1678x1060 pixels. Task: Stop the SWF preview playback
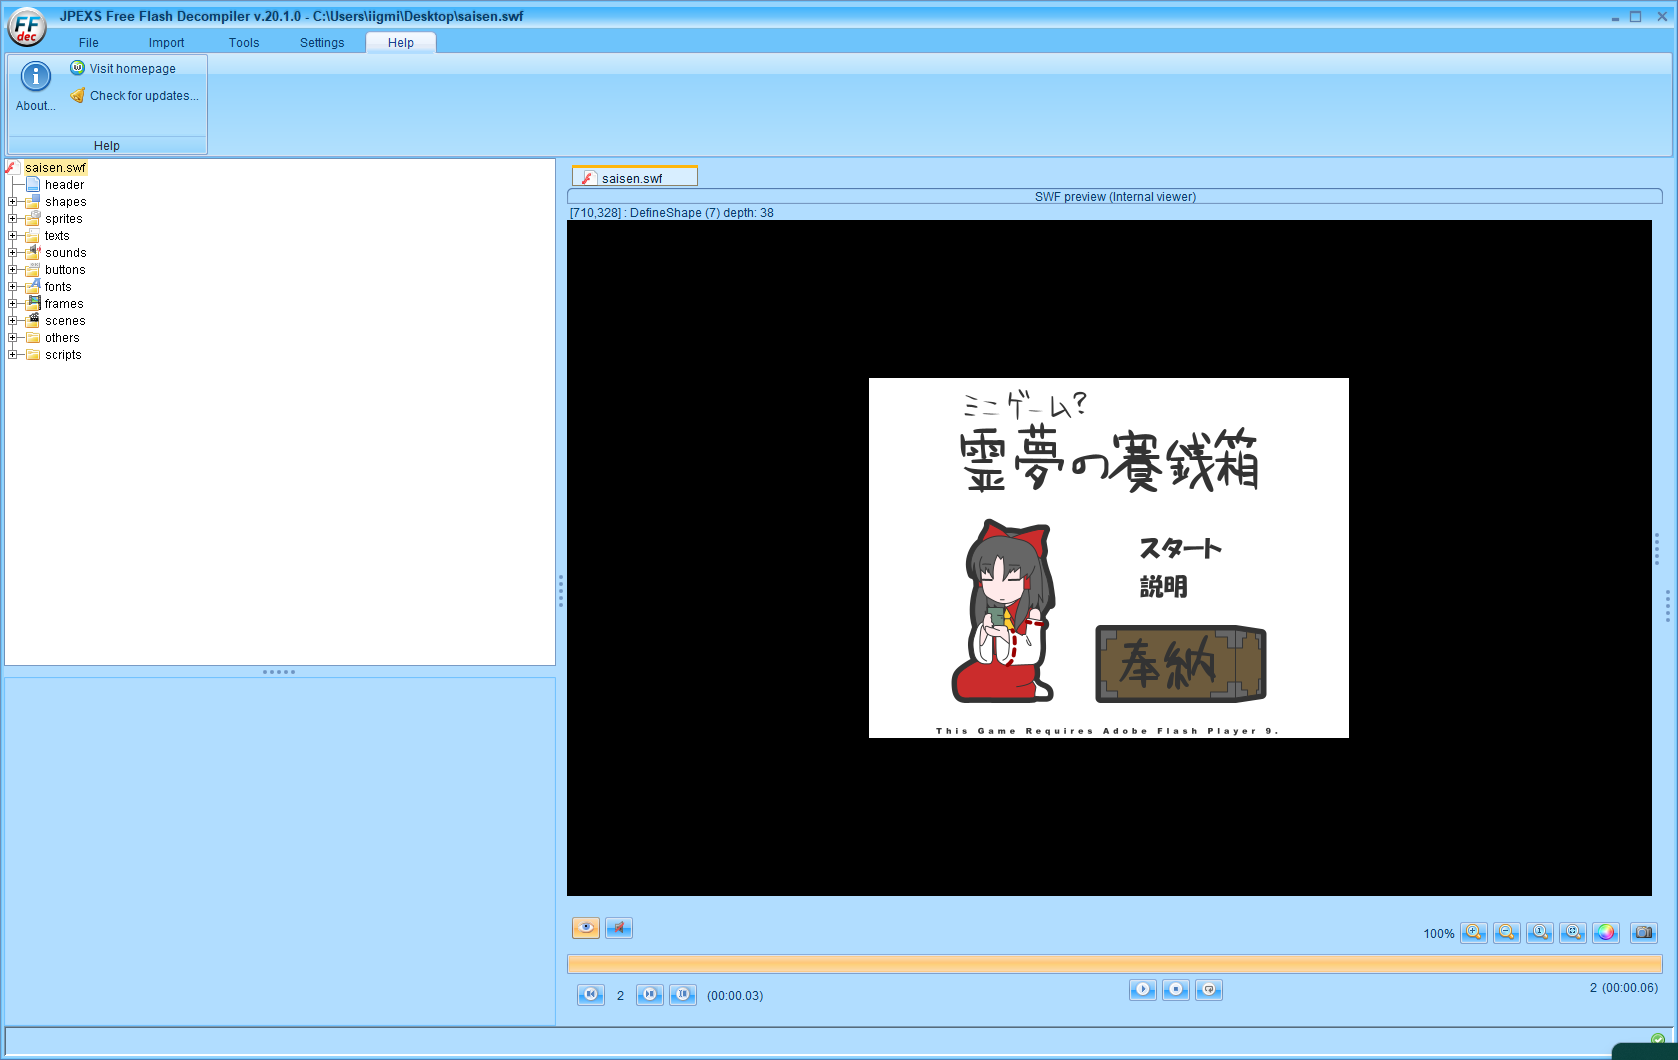[x=1176, y=990]
